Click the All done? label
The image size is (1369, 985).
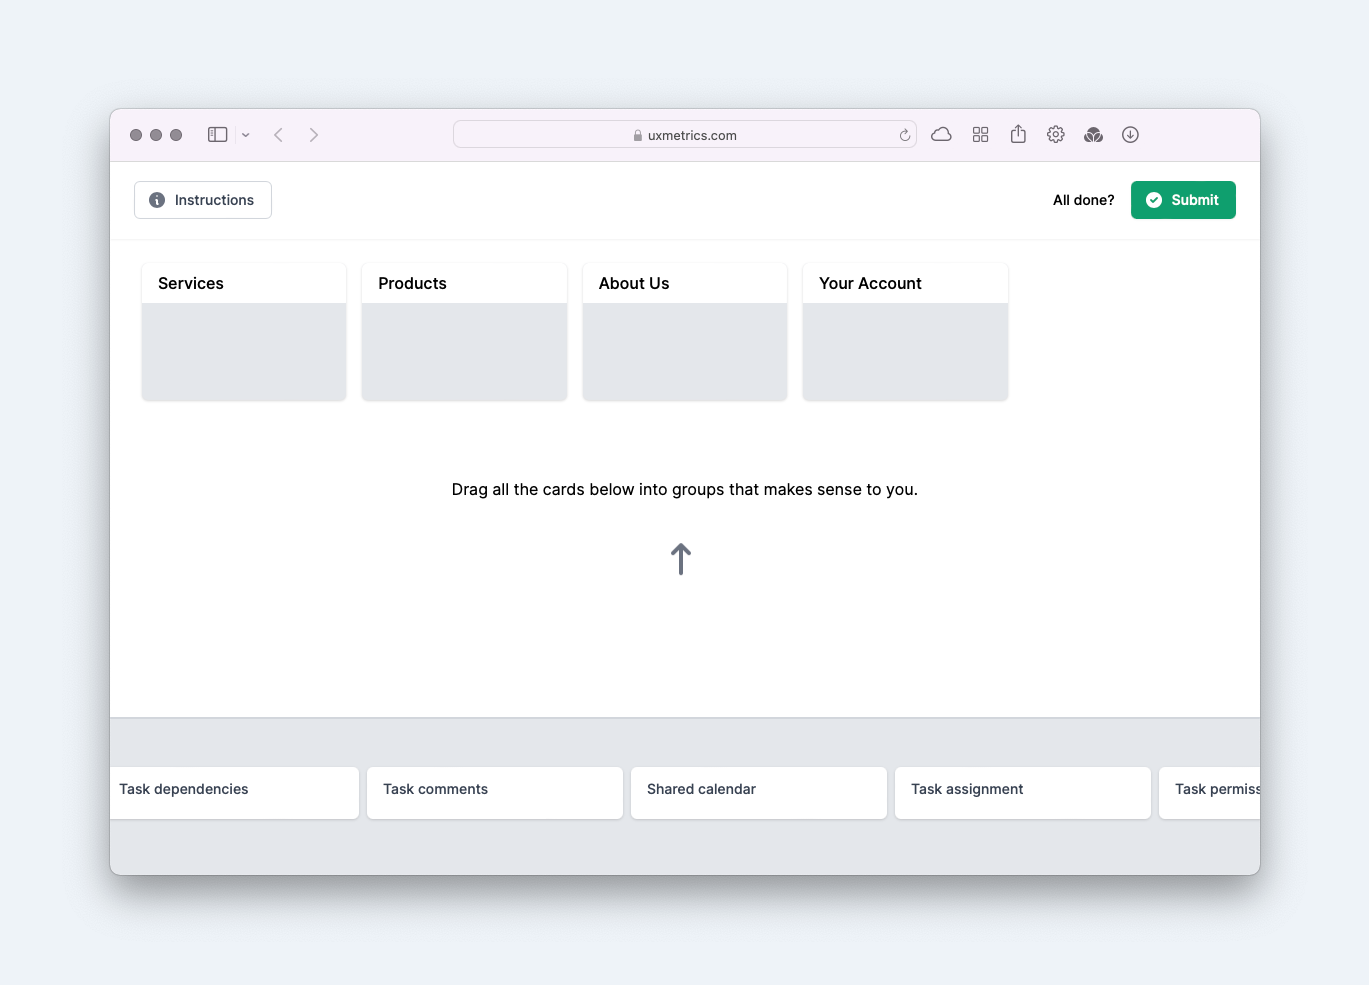[x=1083, y=200]
